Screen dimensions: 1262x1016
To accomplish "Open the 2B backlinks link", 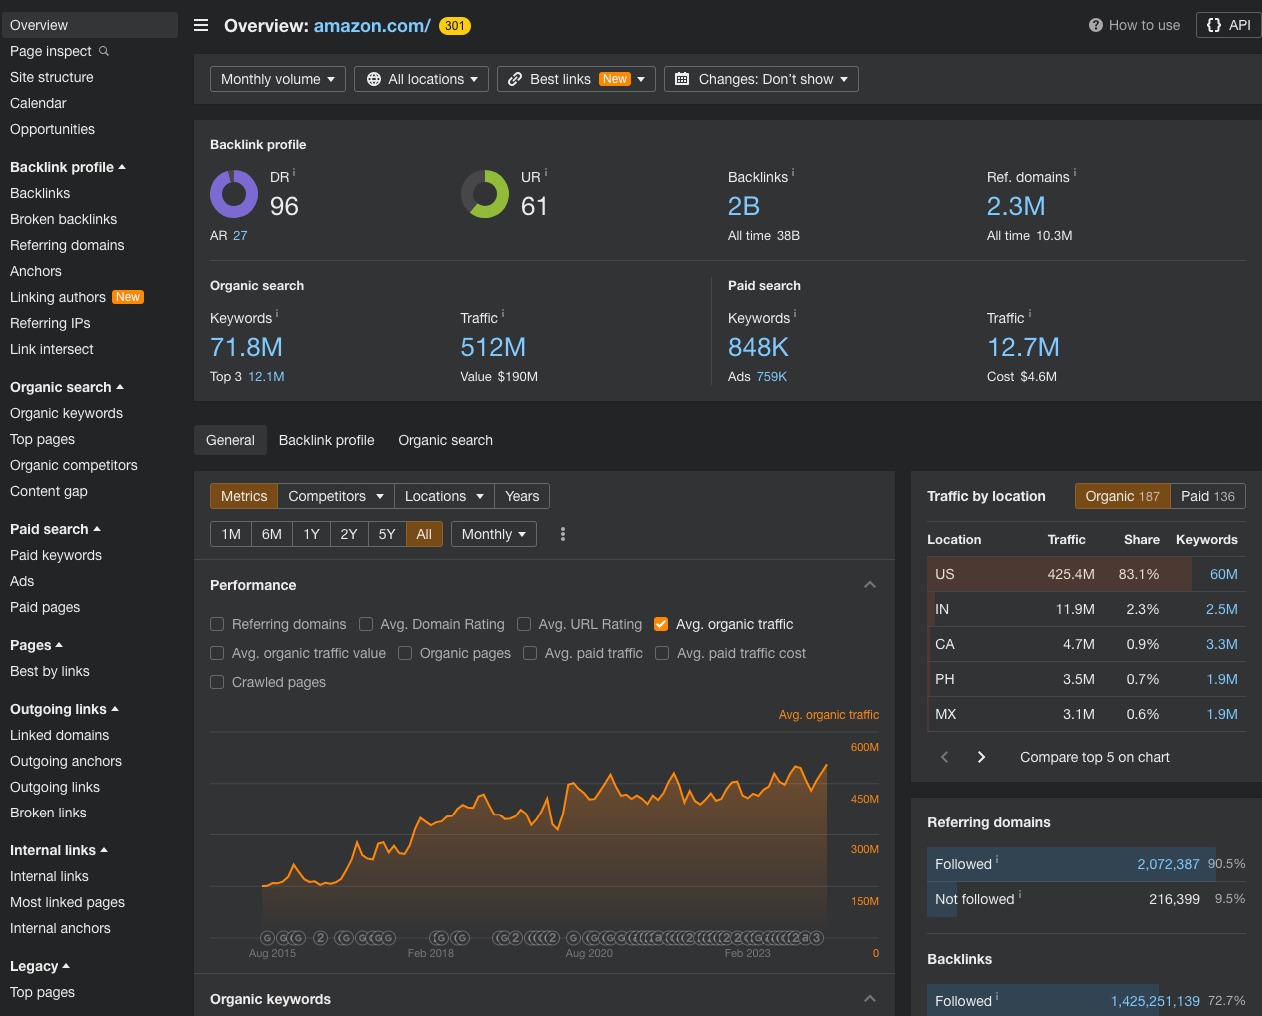I will tap(744, 206).
